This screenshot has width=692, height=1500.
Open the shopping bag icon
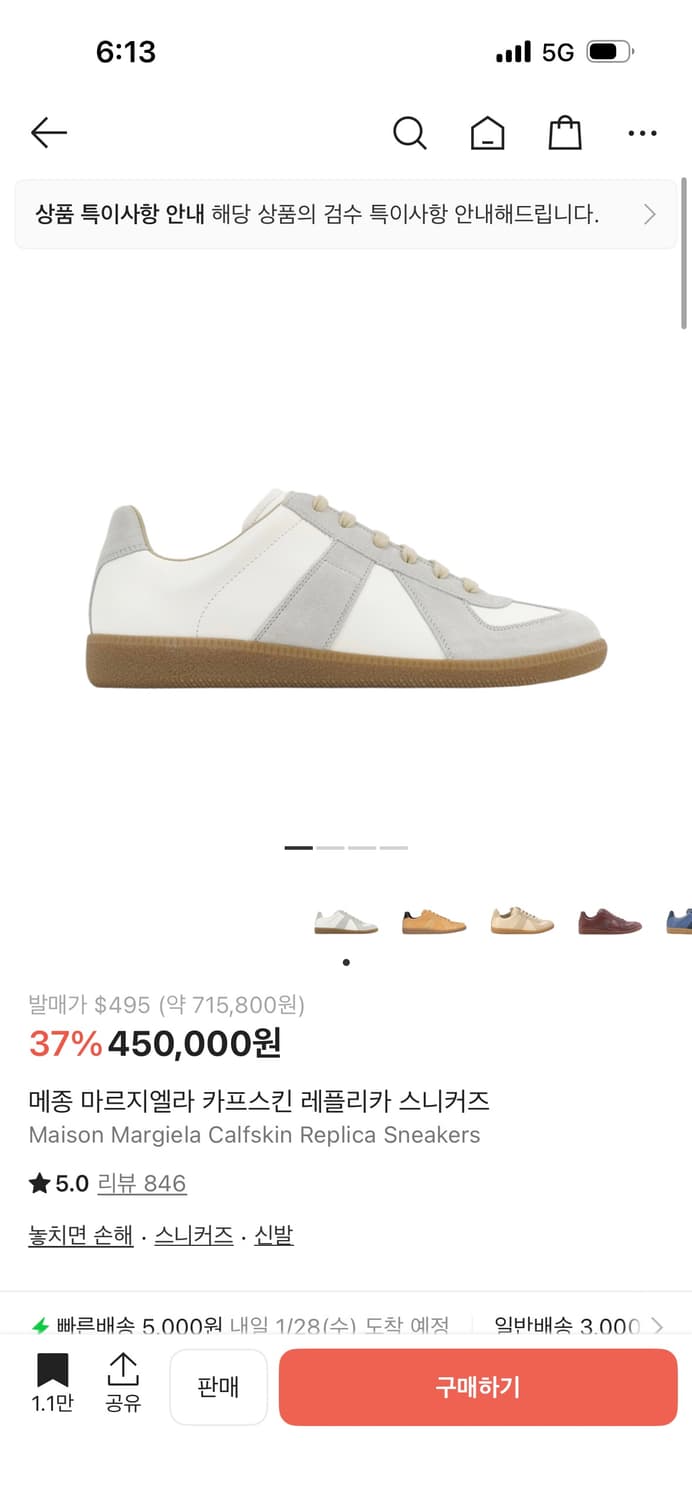pos(565,132)
